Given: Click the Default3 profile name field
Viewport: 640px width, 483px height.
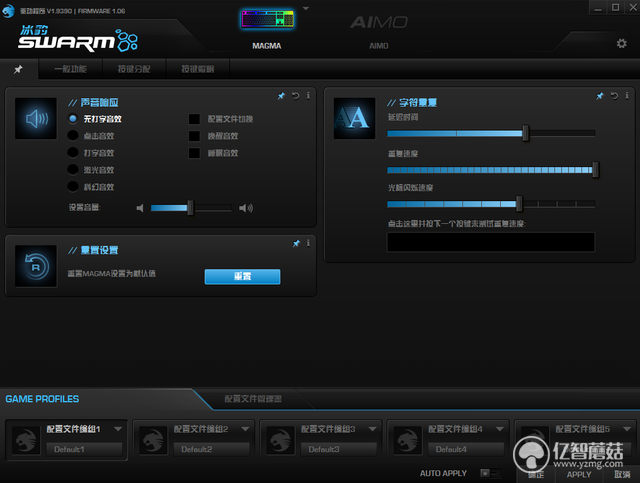Looking at the screenshot, I should point(339,449).
